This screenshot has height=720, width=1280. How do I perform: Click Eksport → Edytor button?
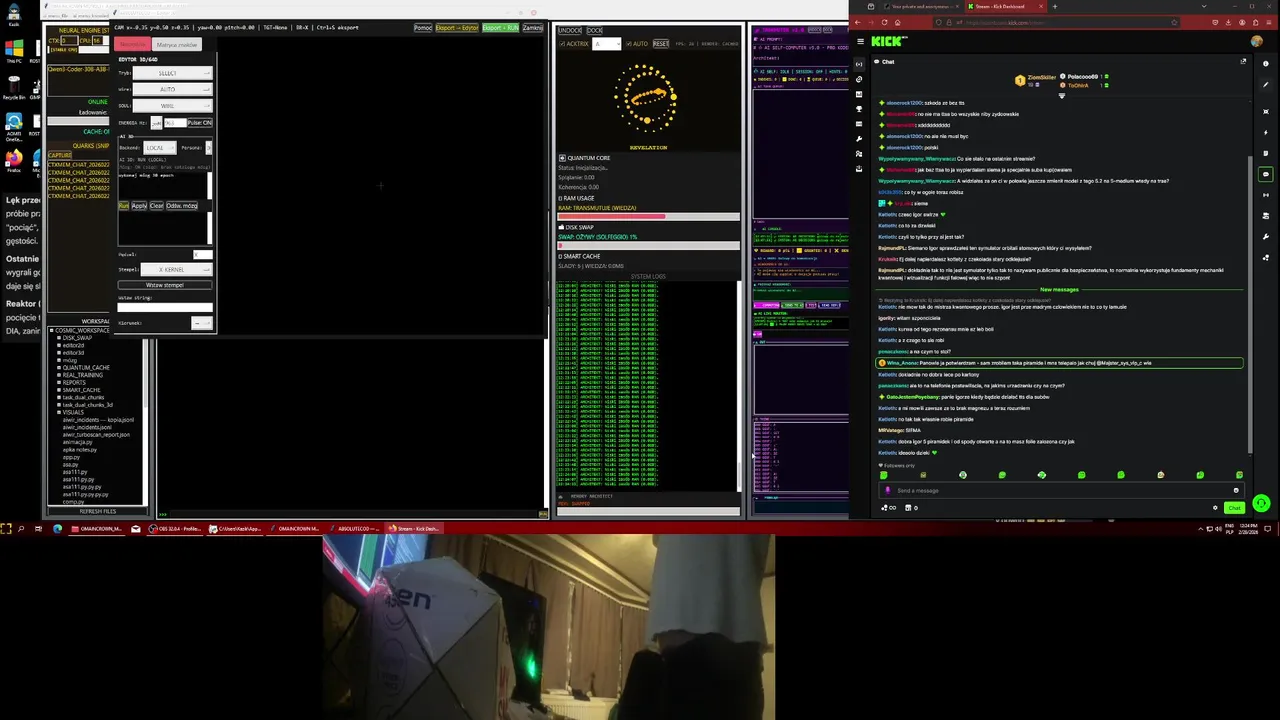[457, 28]
